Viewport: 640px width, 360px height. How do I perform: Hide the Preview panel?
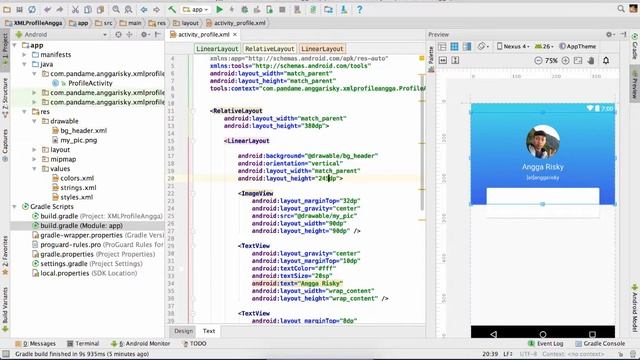pos(623,35)
